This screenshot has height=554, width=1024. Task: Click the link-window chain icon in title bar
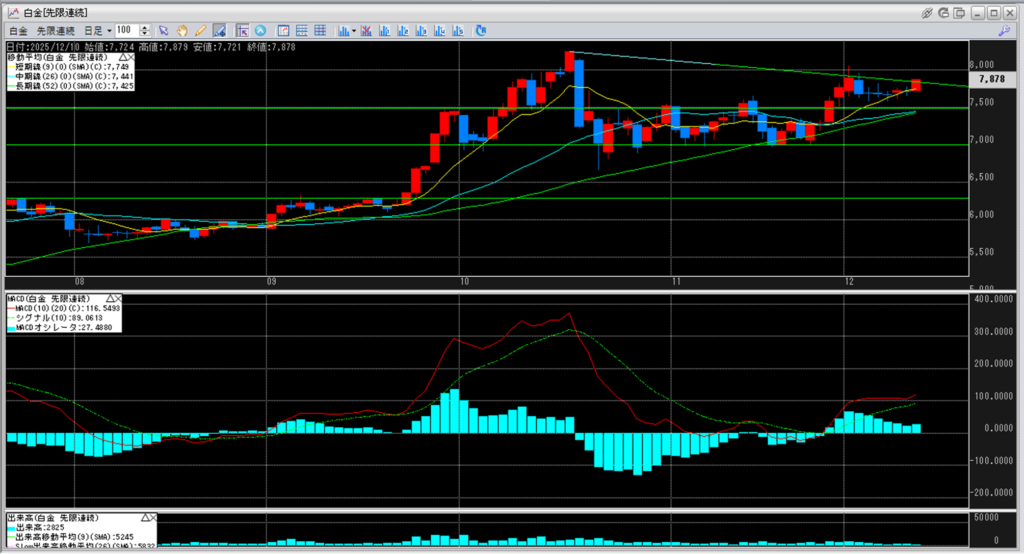(927, 12)
